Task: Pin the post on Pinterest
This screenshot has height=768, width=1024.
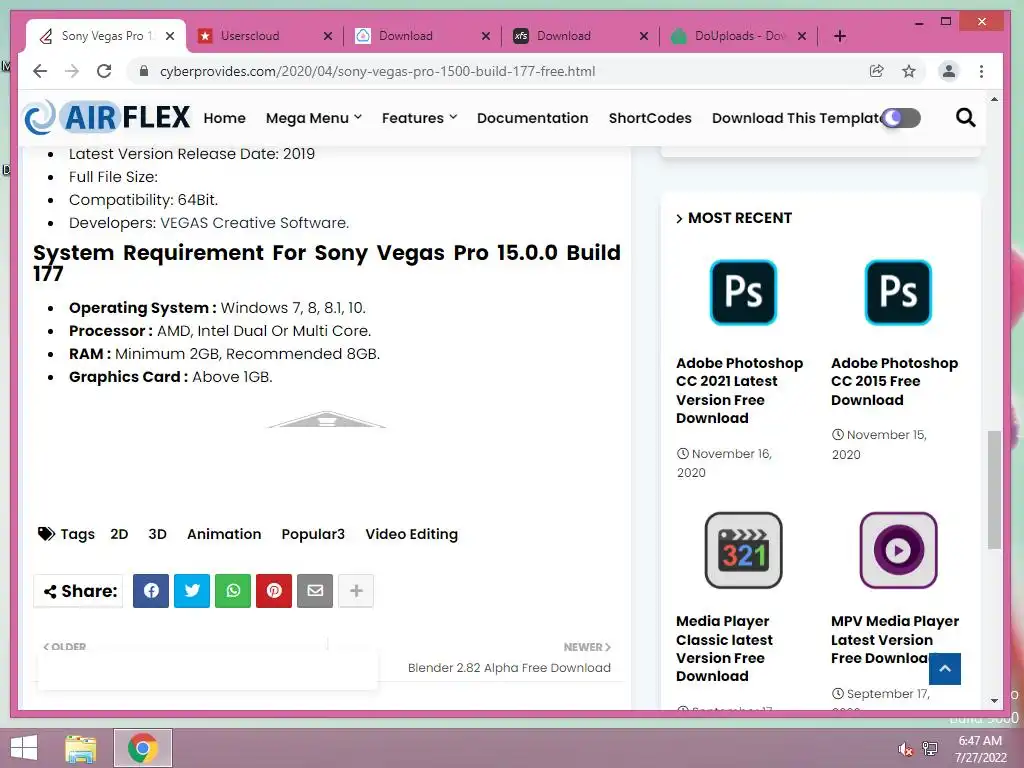Action: pos(274,591)
